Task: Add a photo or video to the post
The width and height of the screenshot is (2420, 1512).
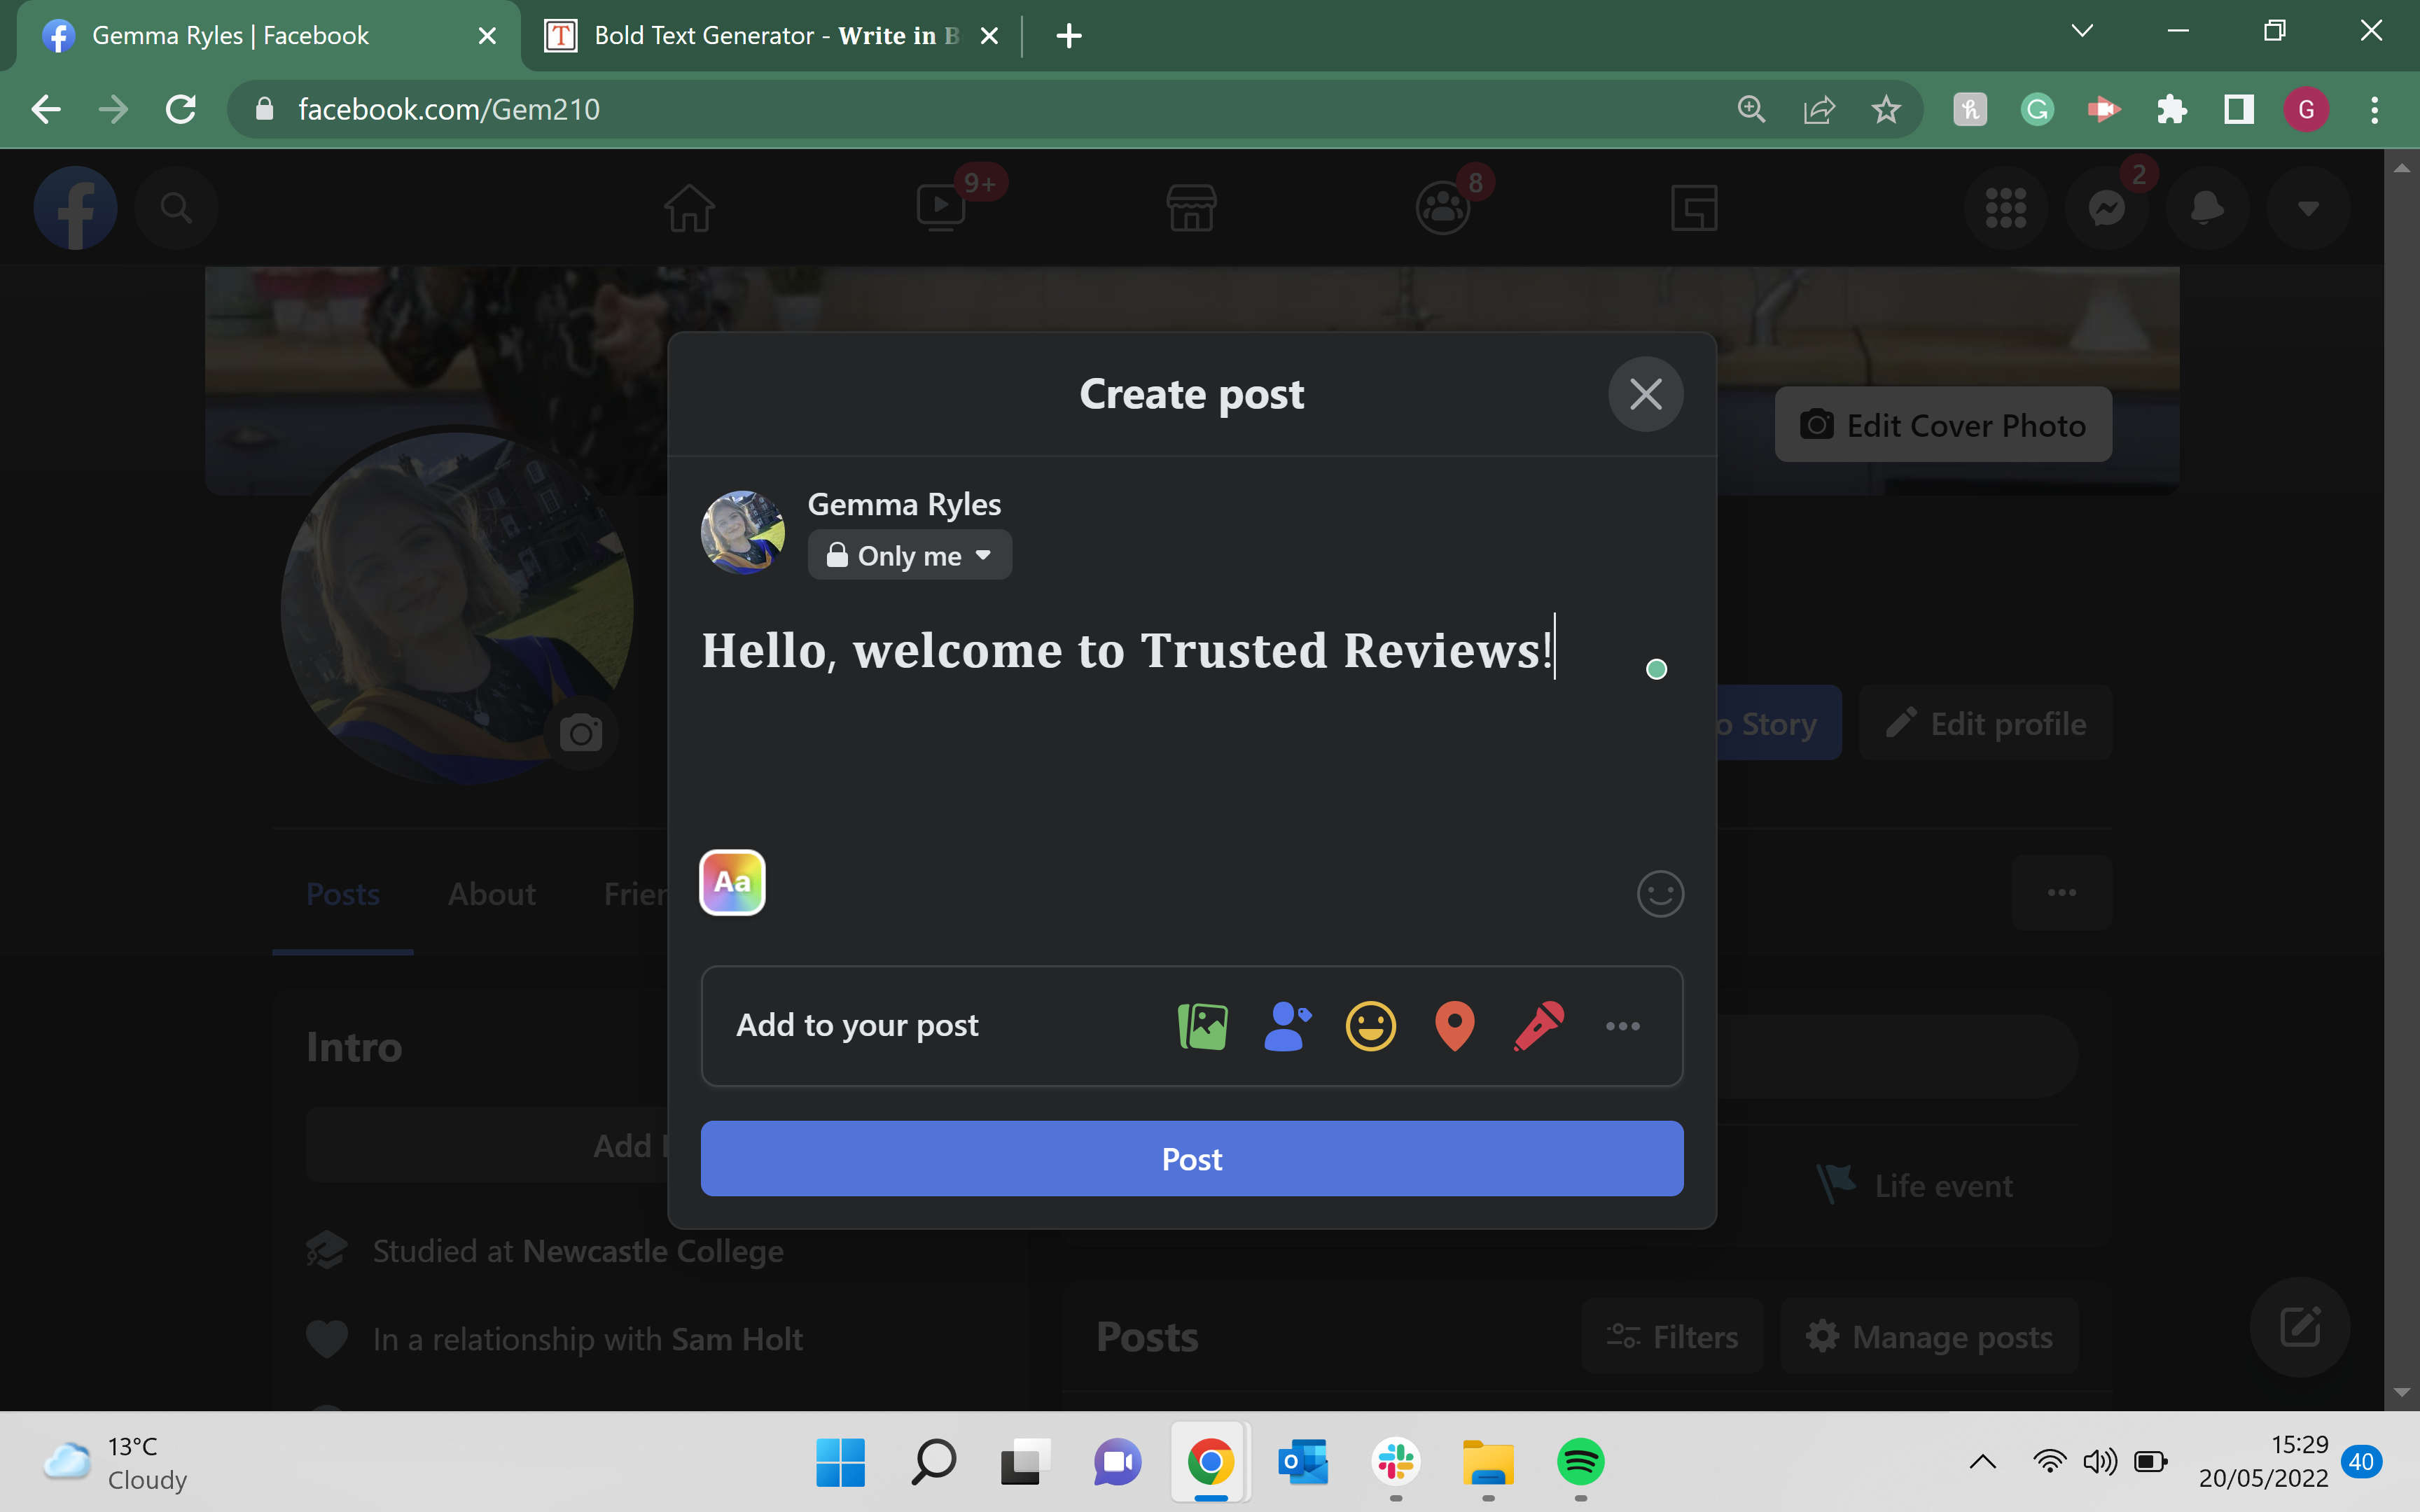Action: pos(1202,1026)
